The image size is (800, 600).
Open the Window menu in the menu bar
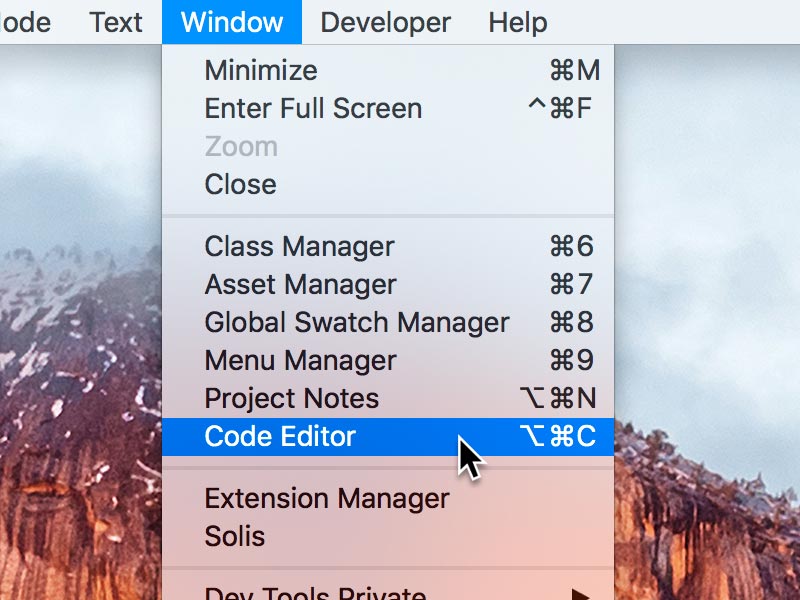click(231, 22)
